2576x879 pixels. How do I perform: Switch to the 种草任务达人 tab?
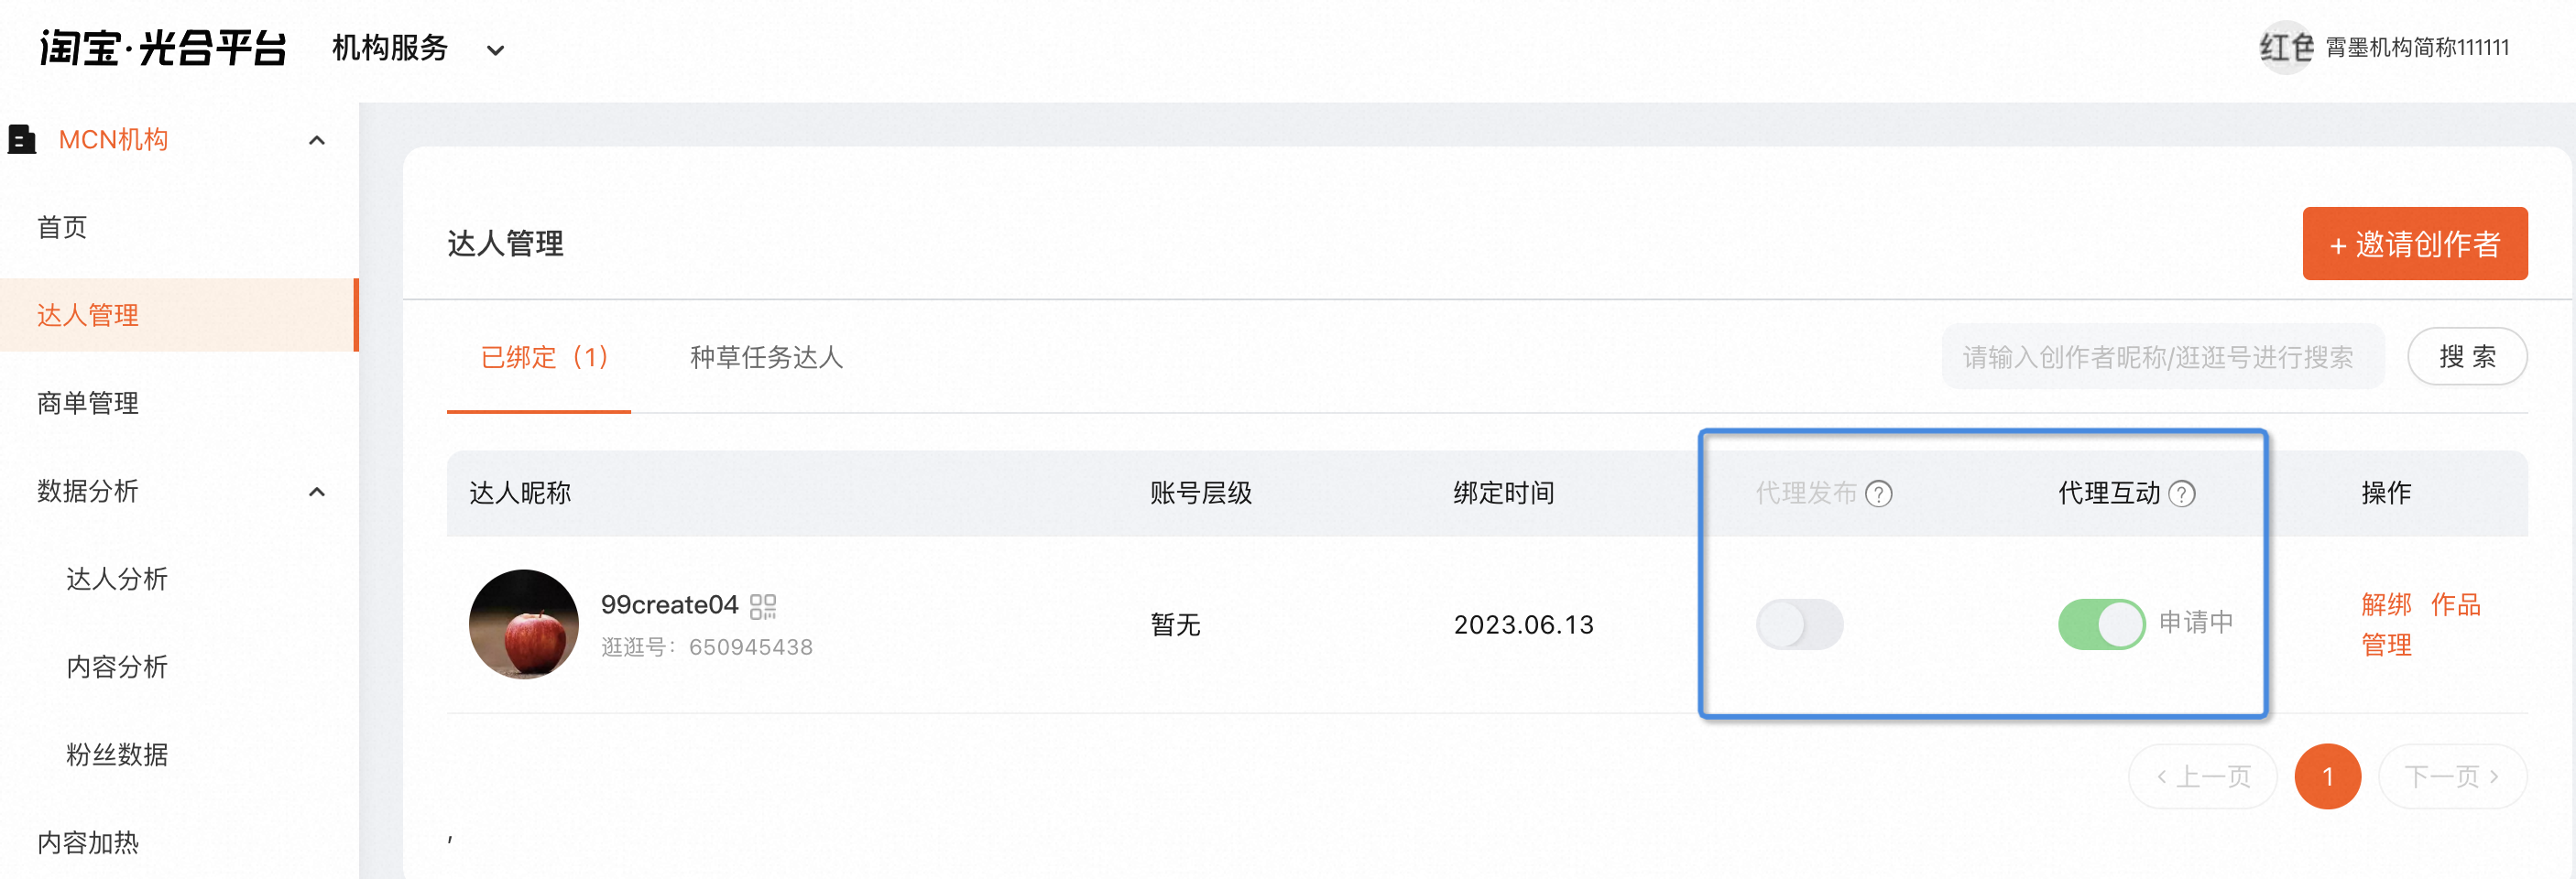point(766,357)
